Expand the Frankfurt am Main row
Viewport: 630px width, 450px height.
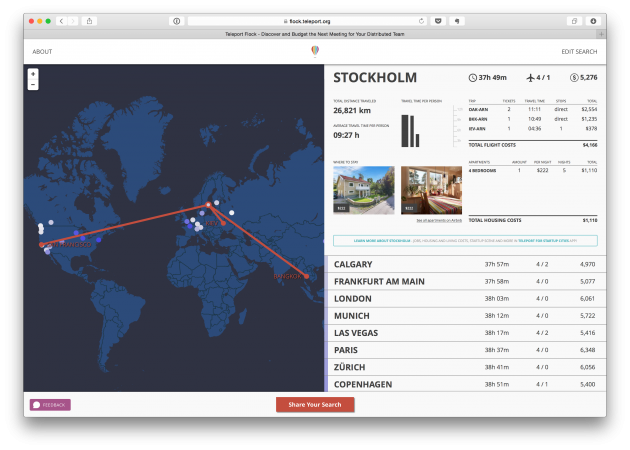pyautogui.click(x=465, y=282)
